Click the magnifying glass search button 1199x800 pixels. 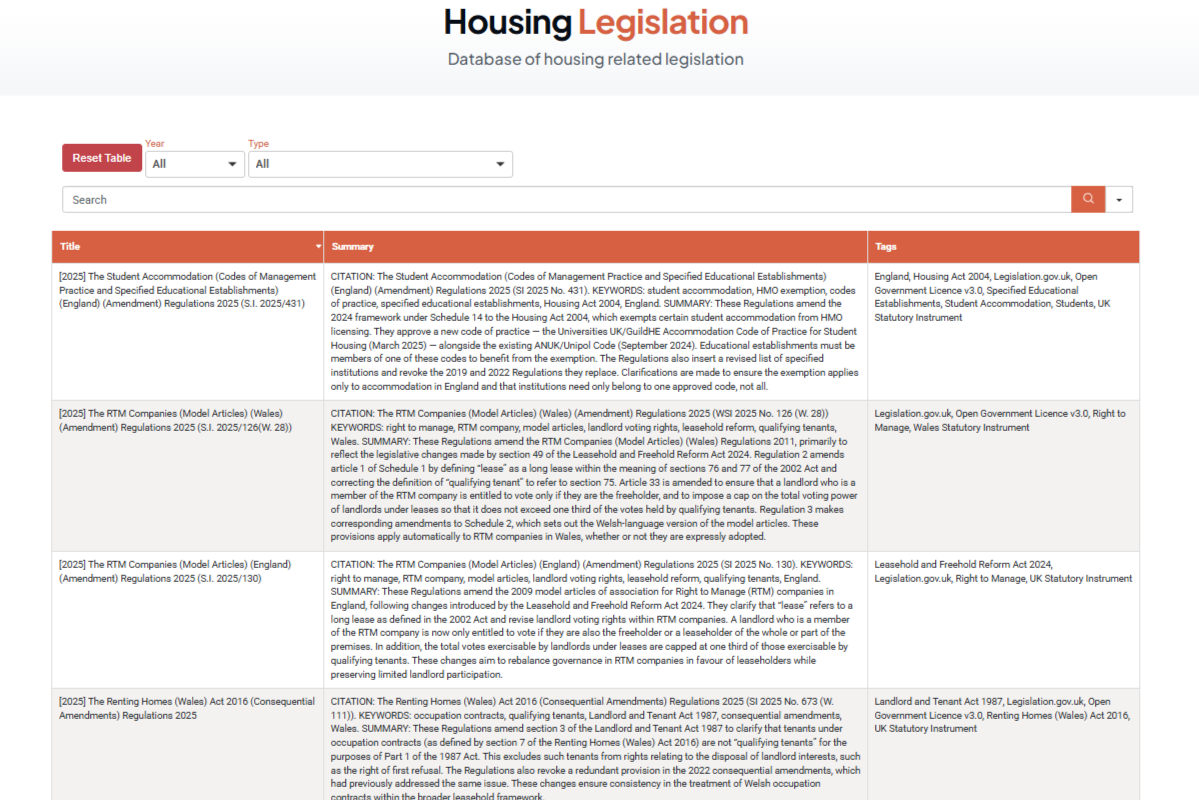tap(1088, 199)
